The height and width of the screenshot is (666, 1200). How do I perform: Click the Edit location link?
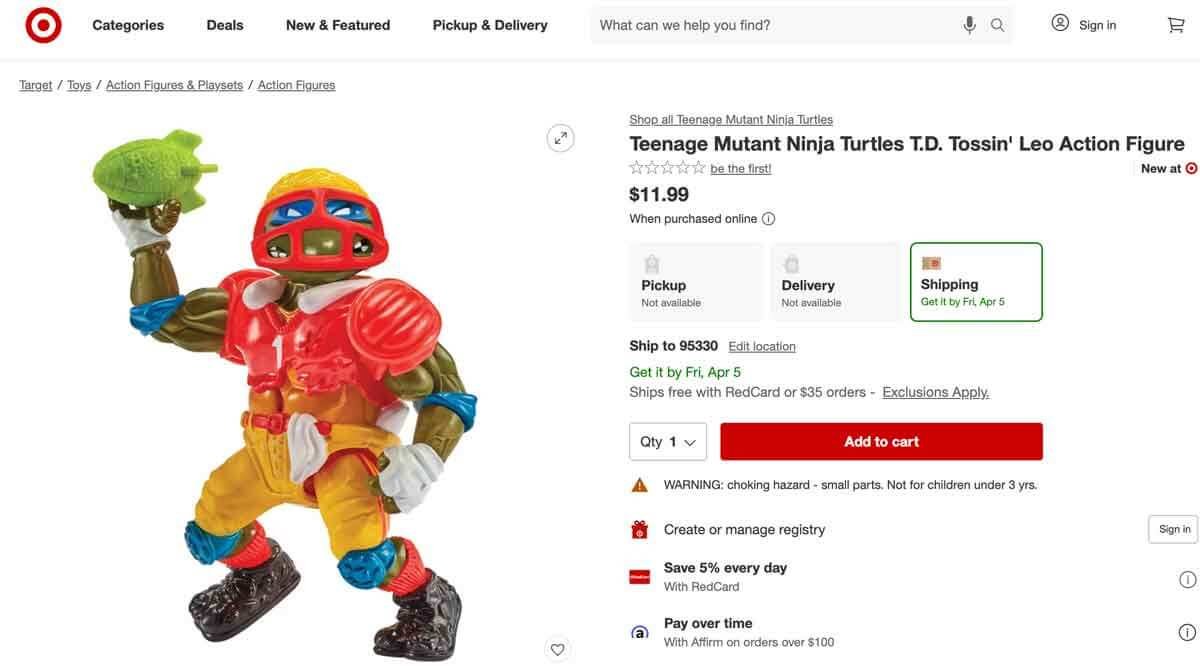(762, 347)
